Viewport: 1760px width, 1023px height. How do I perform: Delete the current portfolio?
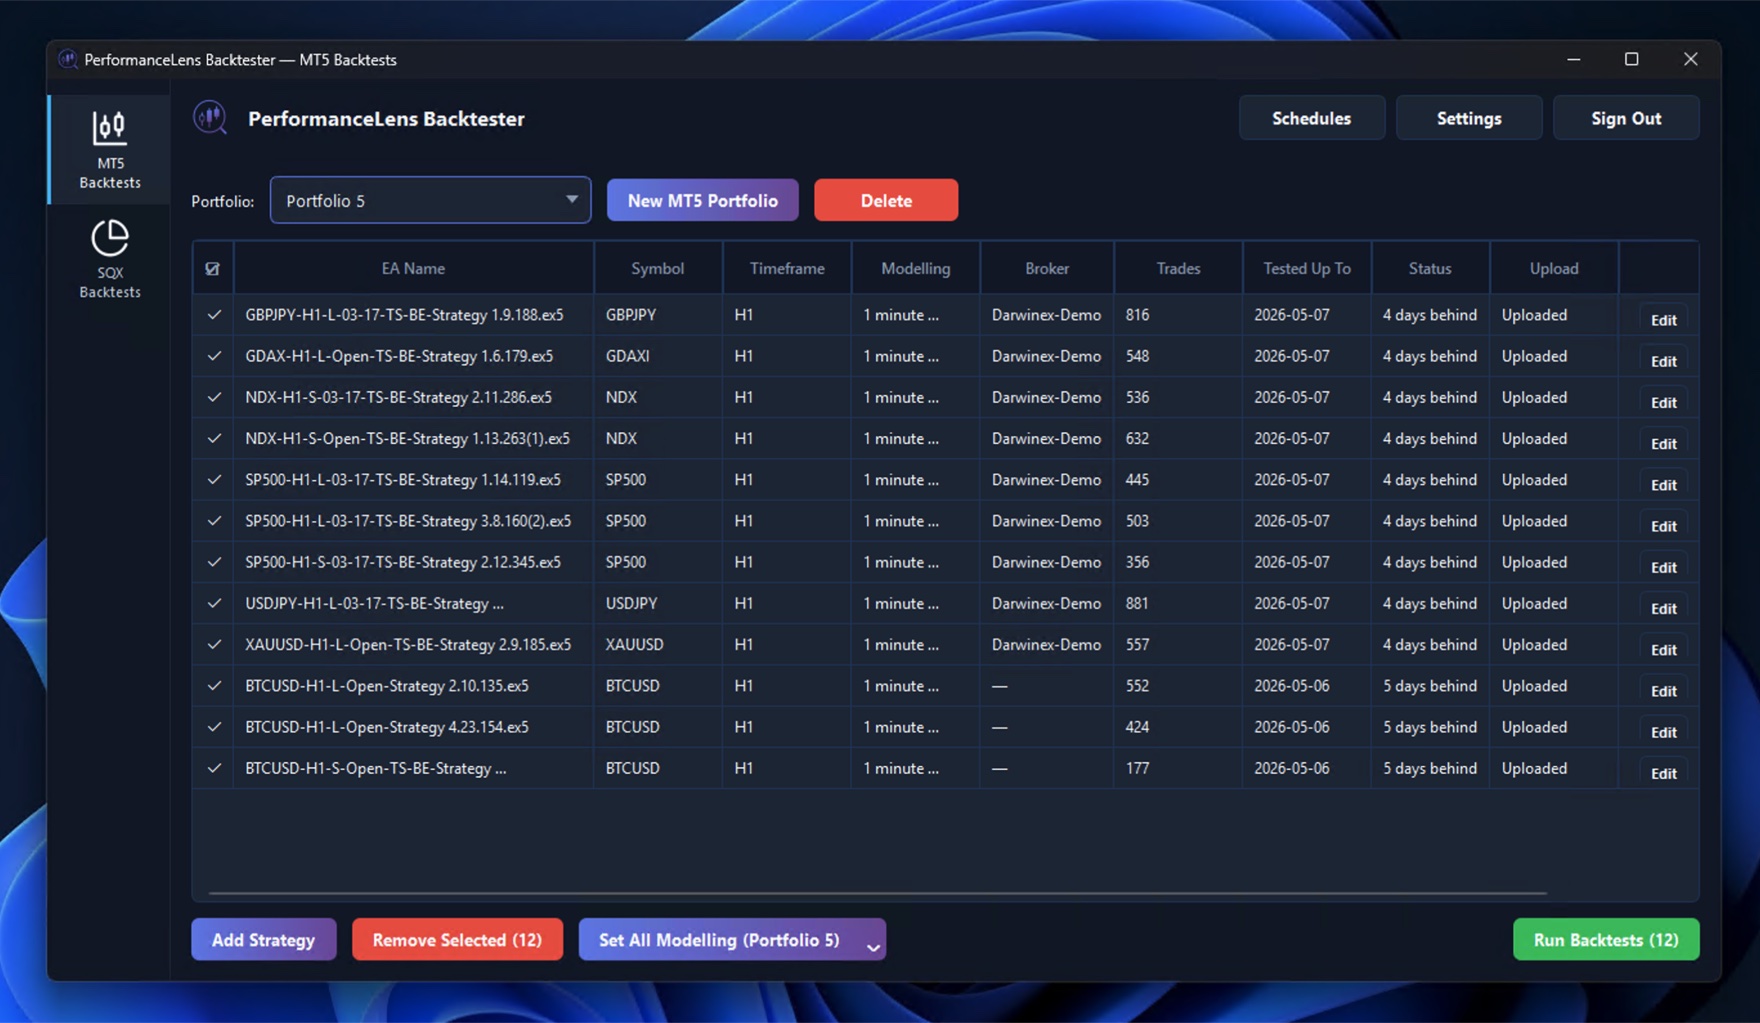885,200
